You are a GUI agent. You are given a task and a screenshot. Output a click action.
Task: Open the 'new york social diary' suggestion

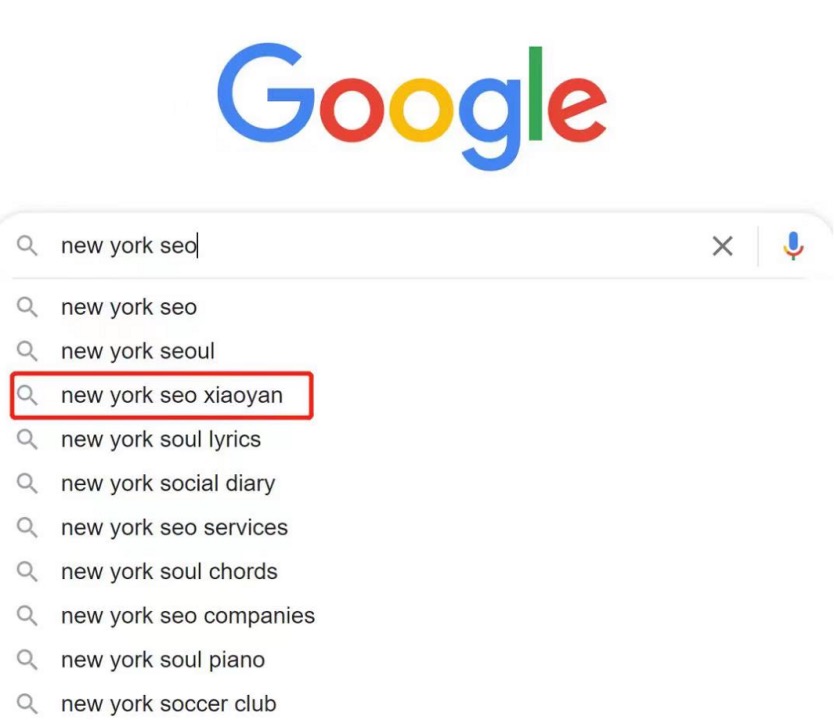168,484
